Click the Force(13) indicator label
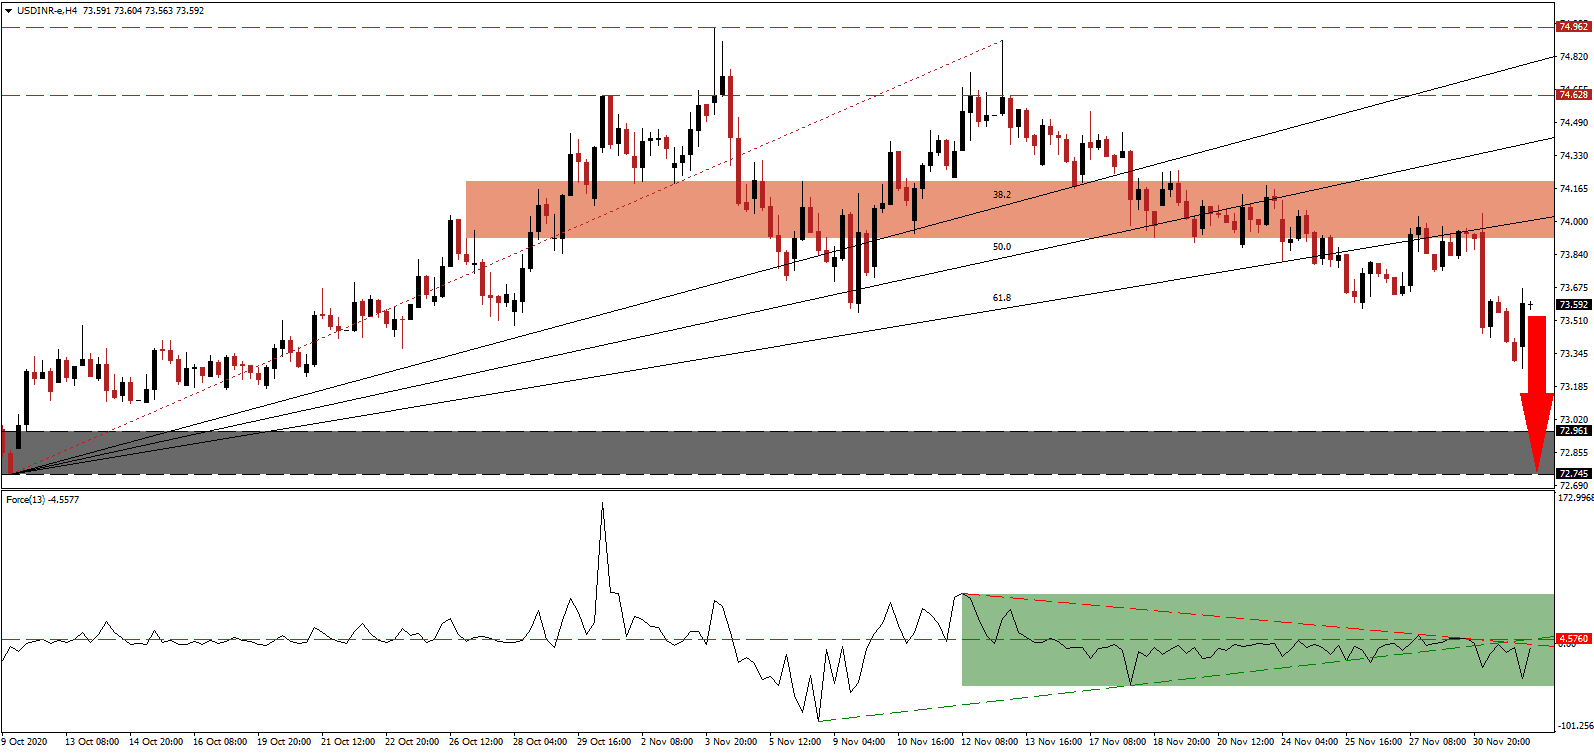The image size is (1594, 753). 42,499
